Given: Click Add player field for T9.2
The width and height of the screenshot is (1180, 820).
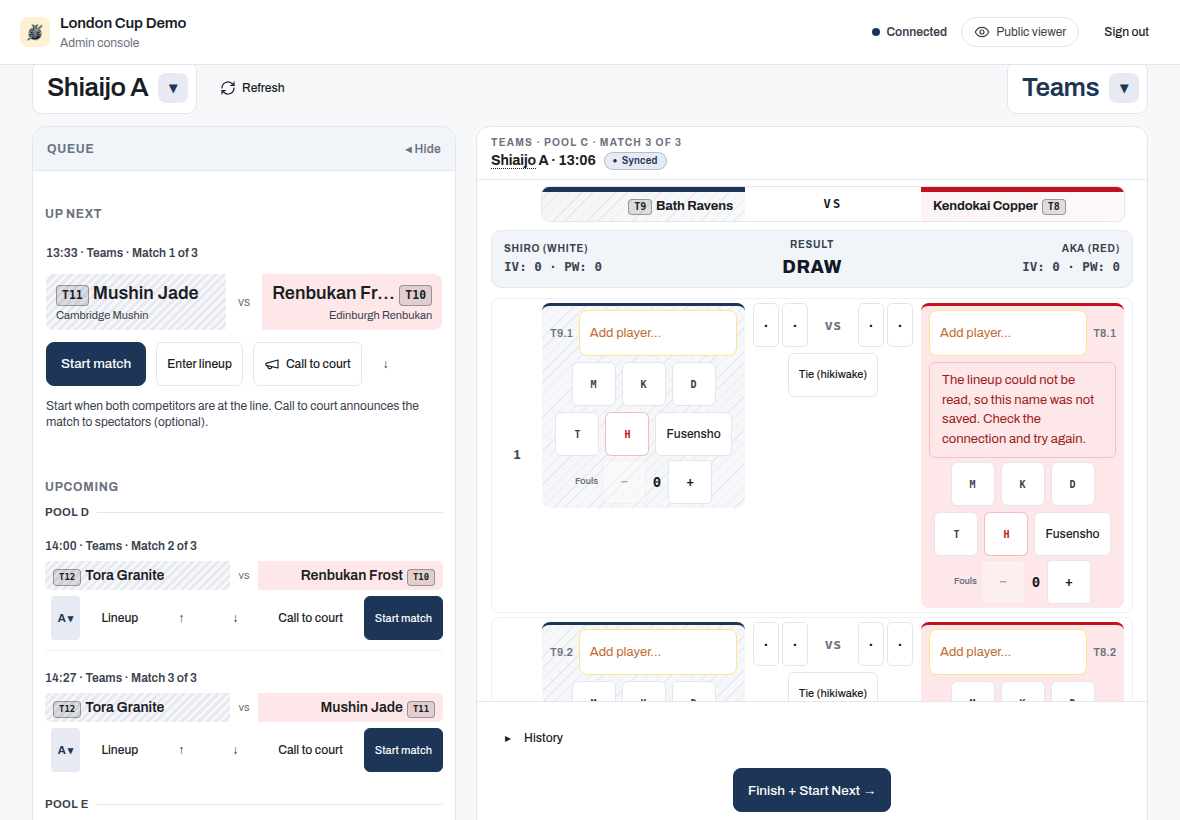Looking at the screenshot, I should (x=658, y=652).
